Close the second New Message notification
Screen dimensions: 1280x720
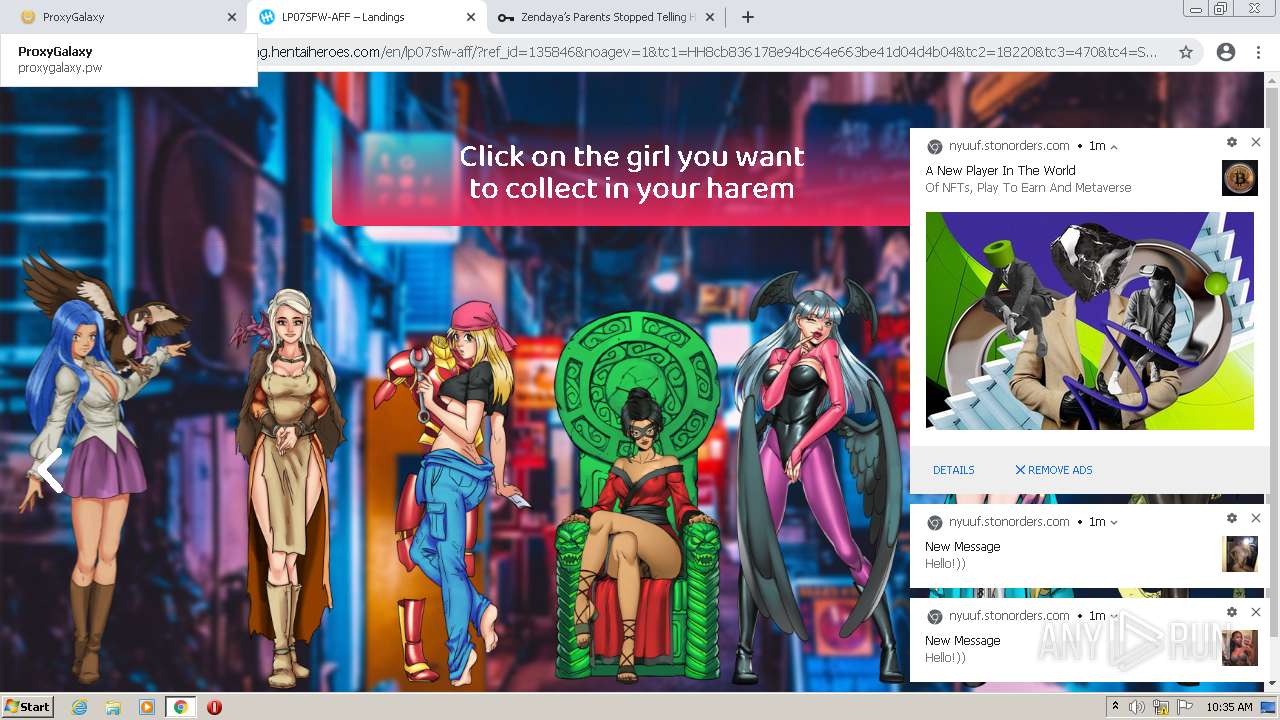pos(1256,612)
